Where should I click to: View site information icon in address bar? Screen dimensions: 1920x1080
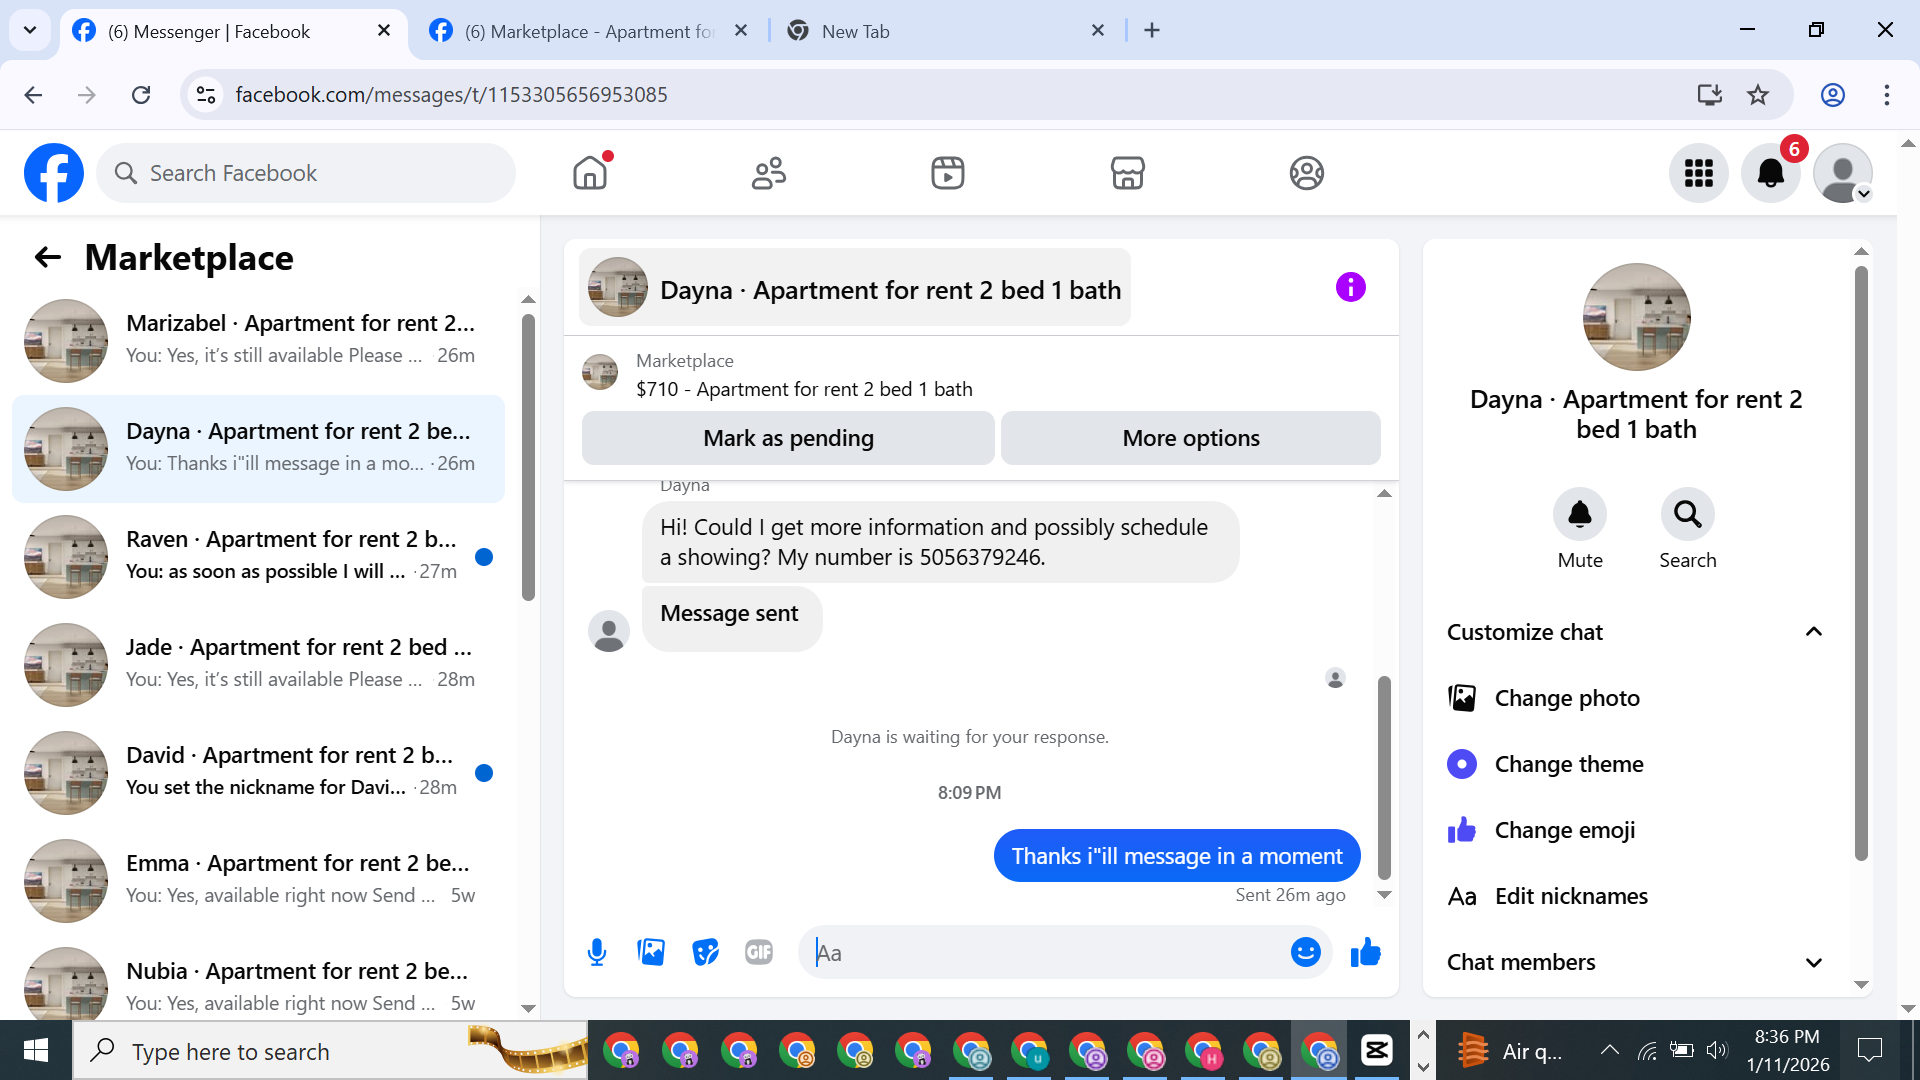point(206,95)
